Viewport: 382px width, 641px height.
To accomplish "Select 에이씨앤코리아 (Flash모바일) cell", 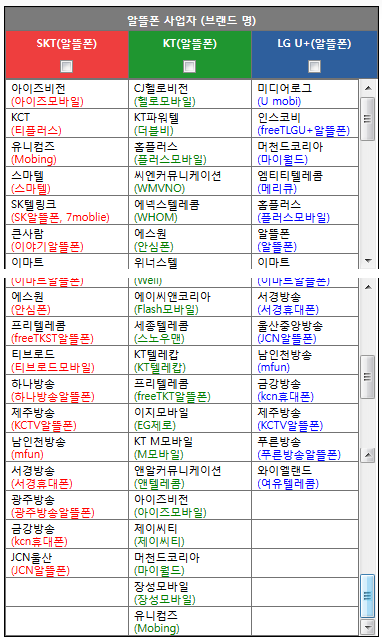I will 190,302.
